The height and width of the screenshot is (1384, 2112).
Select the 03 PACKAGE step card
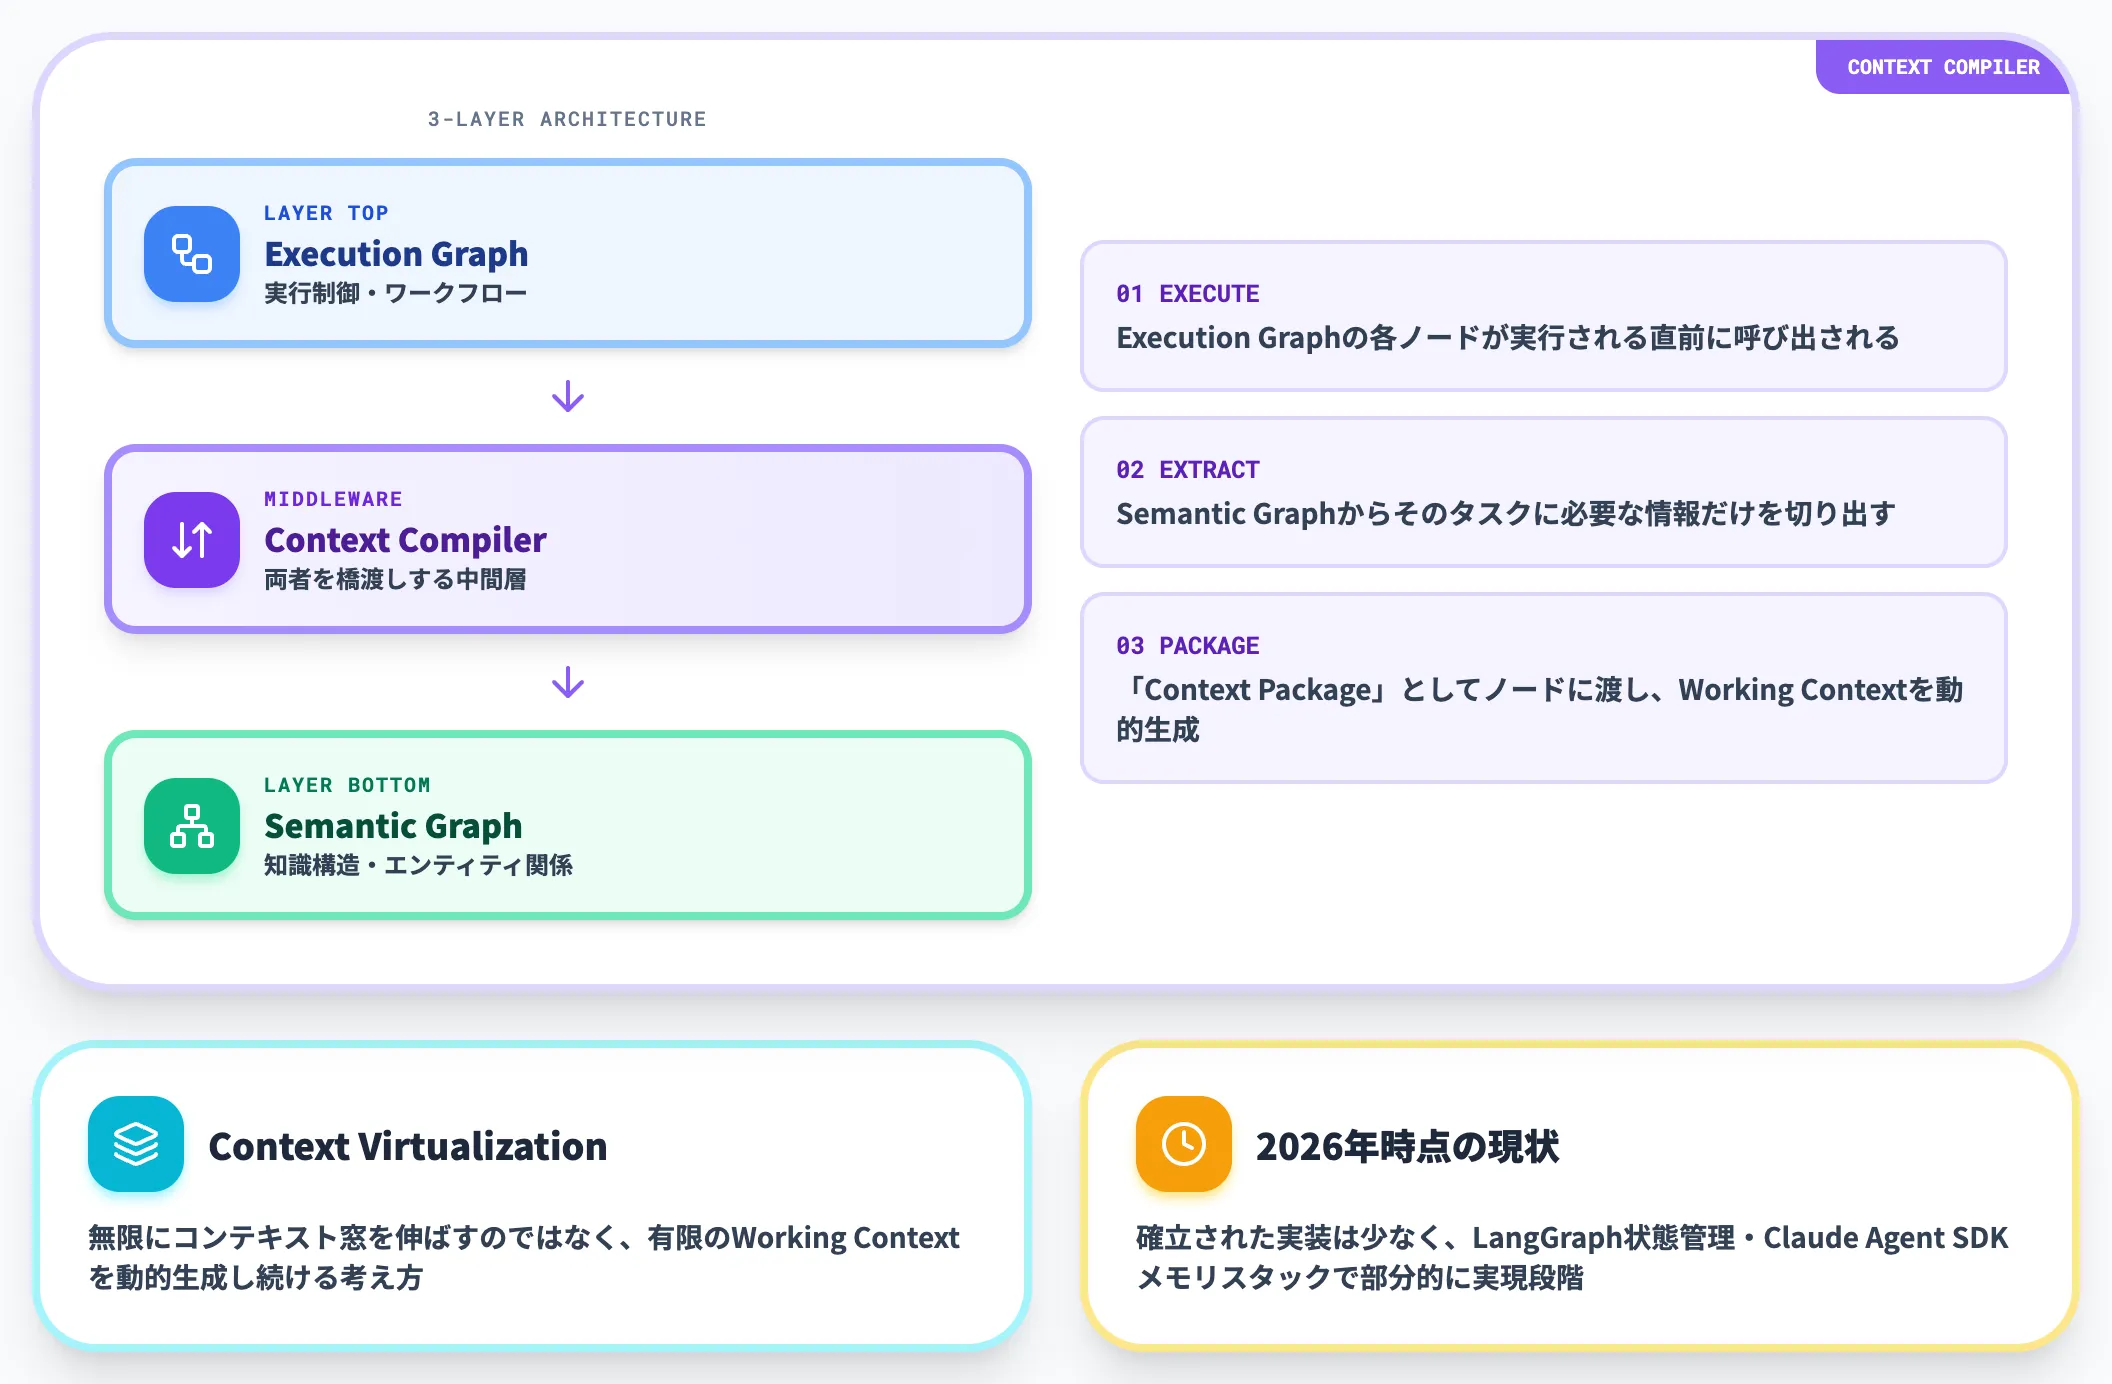tap(1543, 688)
